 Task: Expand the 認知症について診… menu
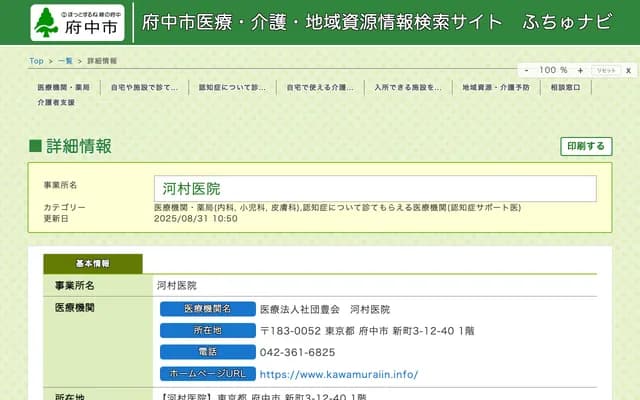pyautogui.click(x=232, y=87)
